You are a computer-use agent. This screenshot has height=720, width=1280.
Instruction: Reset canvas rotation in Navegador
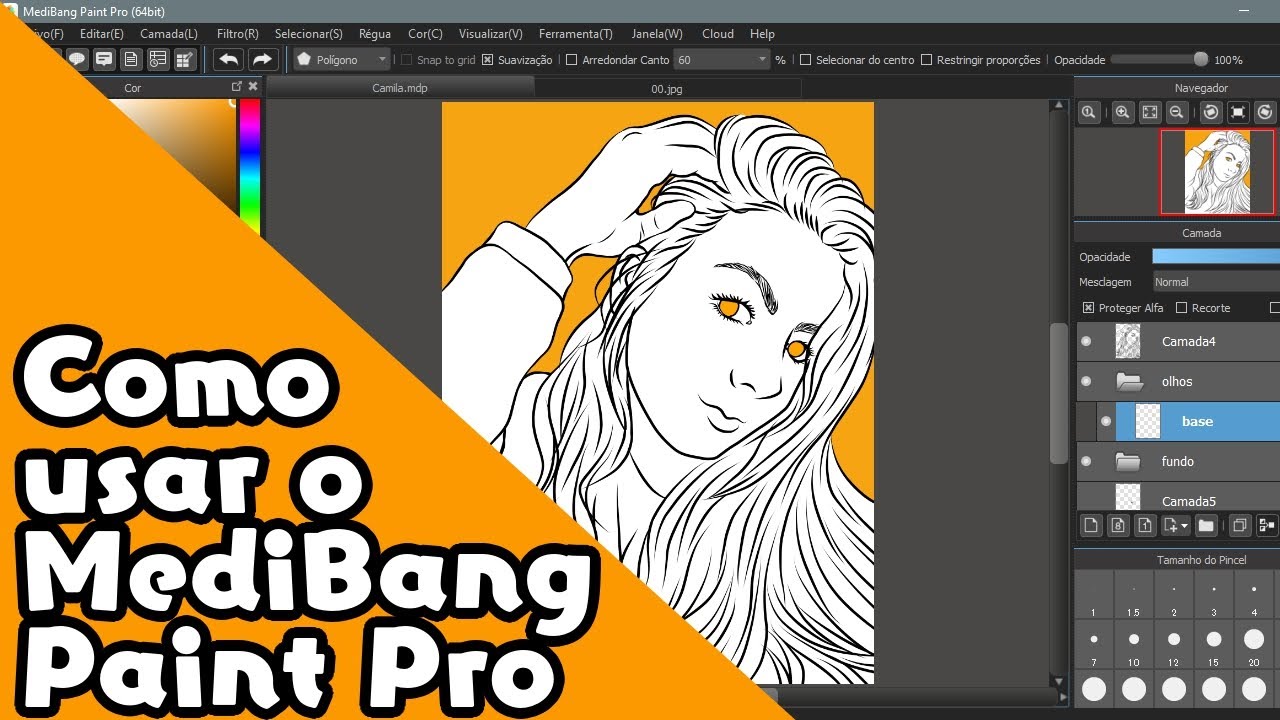(1238, 113)
